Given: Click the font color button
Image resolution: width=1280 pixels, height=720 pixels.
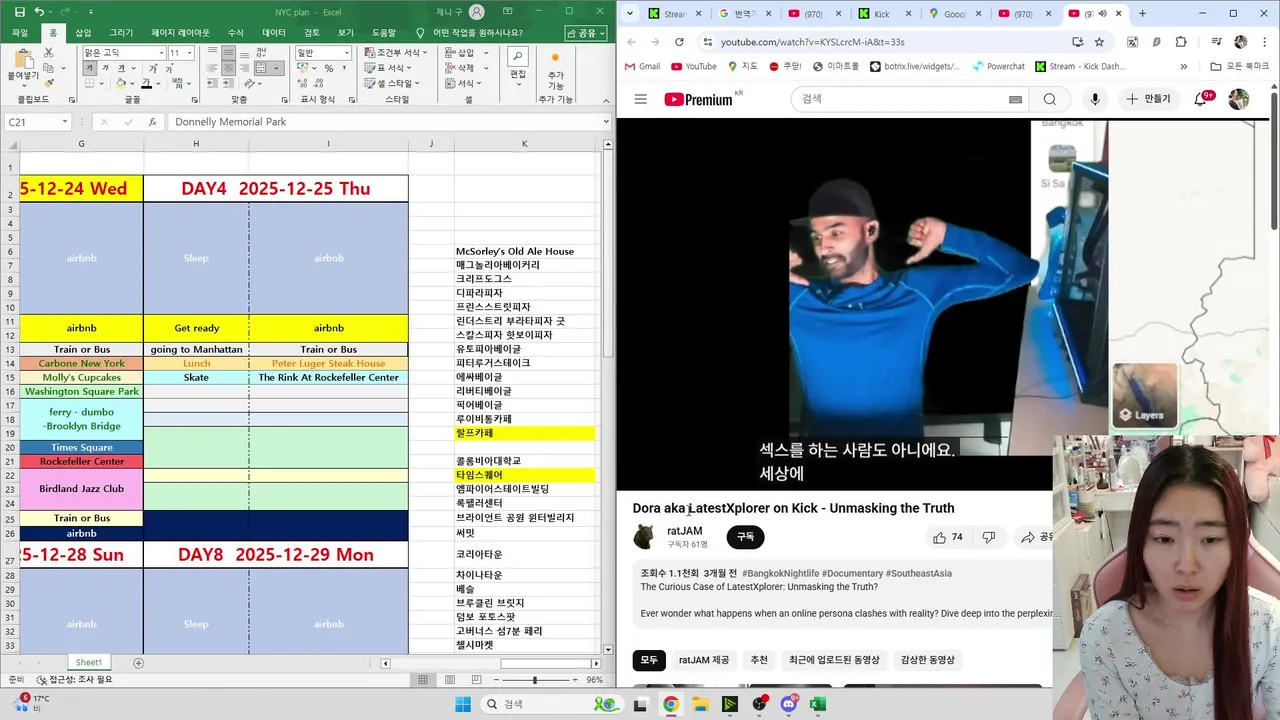Looking at the screenshot, I should [x=147, y=84].
